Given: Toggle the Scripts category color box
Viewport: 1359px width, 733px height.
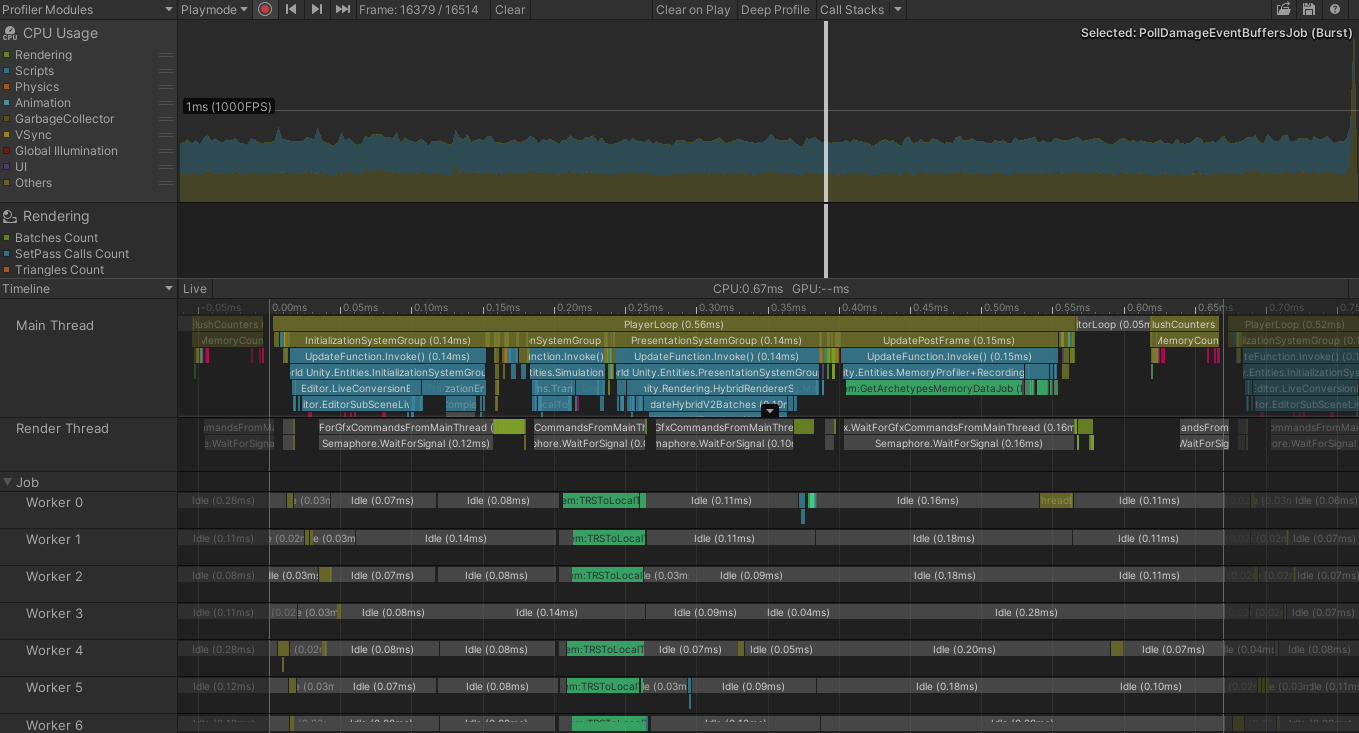Looking at the screenshot, I should tap(7, 71).
